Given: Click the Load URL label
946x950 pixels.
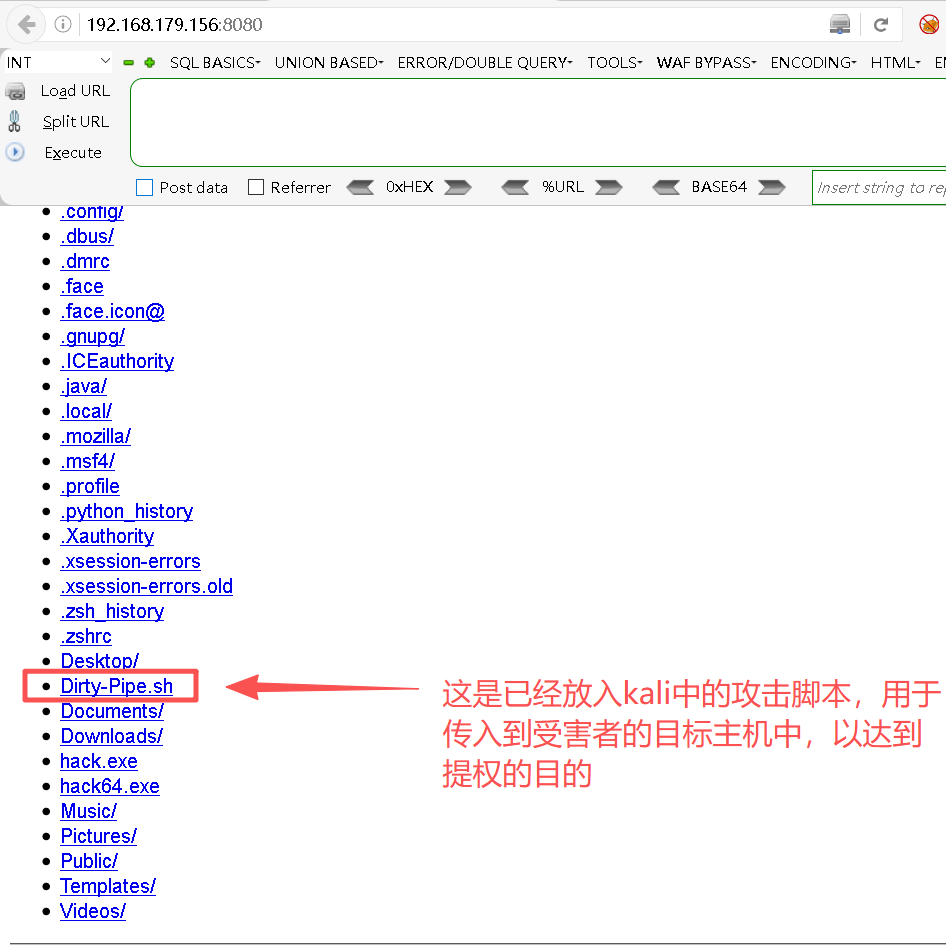Looking at the screenshot, I should coord(75,91).
